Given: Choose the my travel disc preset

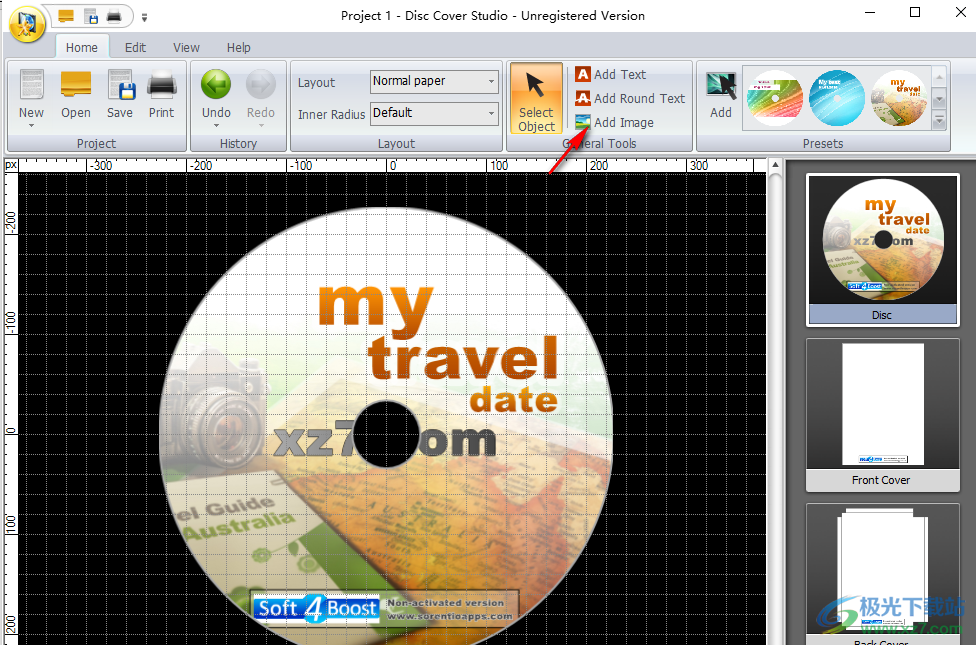Looking at the screenshot, I should point(899,98).
